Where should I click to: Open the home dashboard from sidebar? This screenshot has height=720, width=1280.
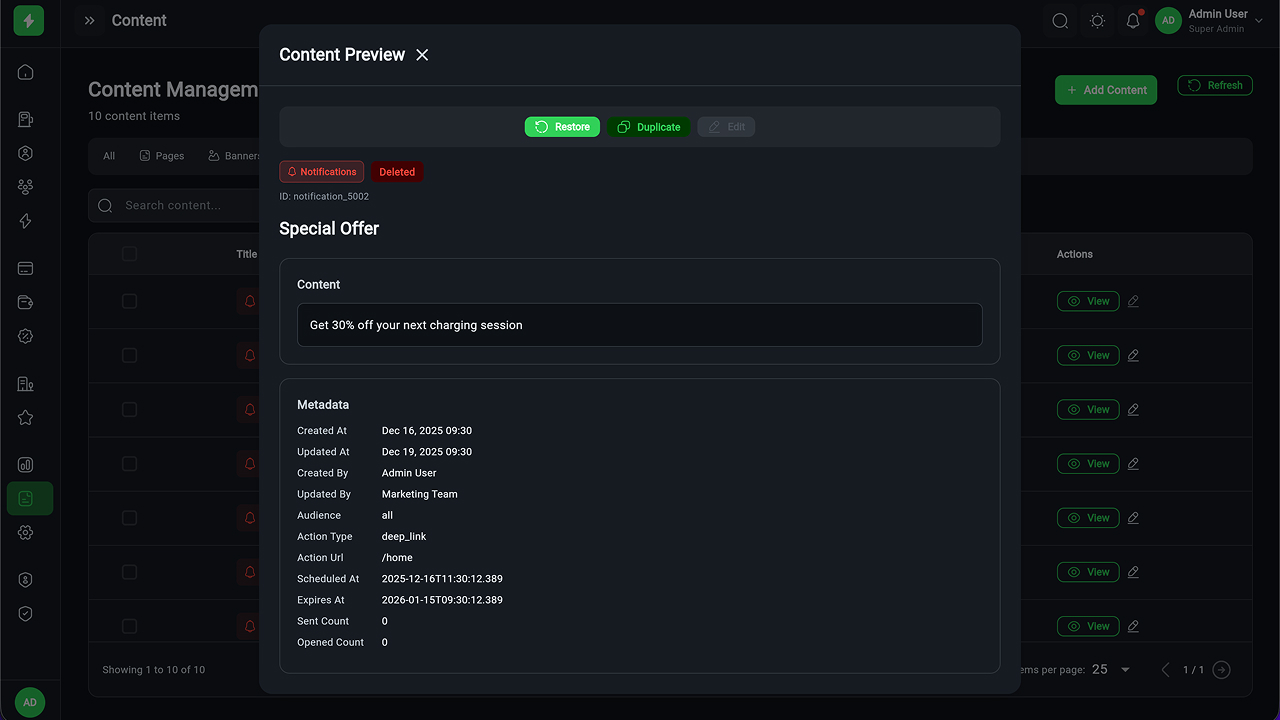point(26,72)
